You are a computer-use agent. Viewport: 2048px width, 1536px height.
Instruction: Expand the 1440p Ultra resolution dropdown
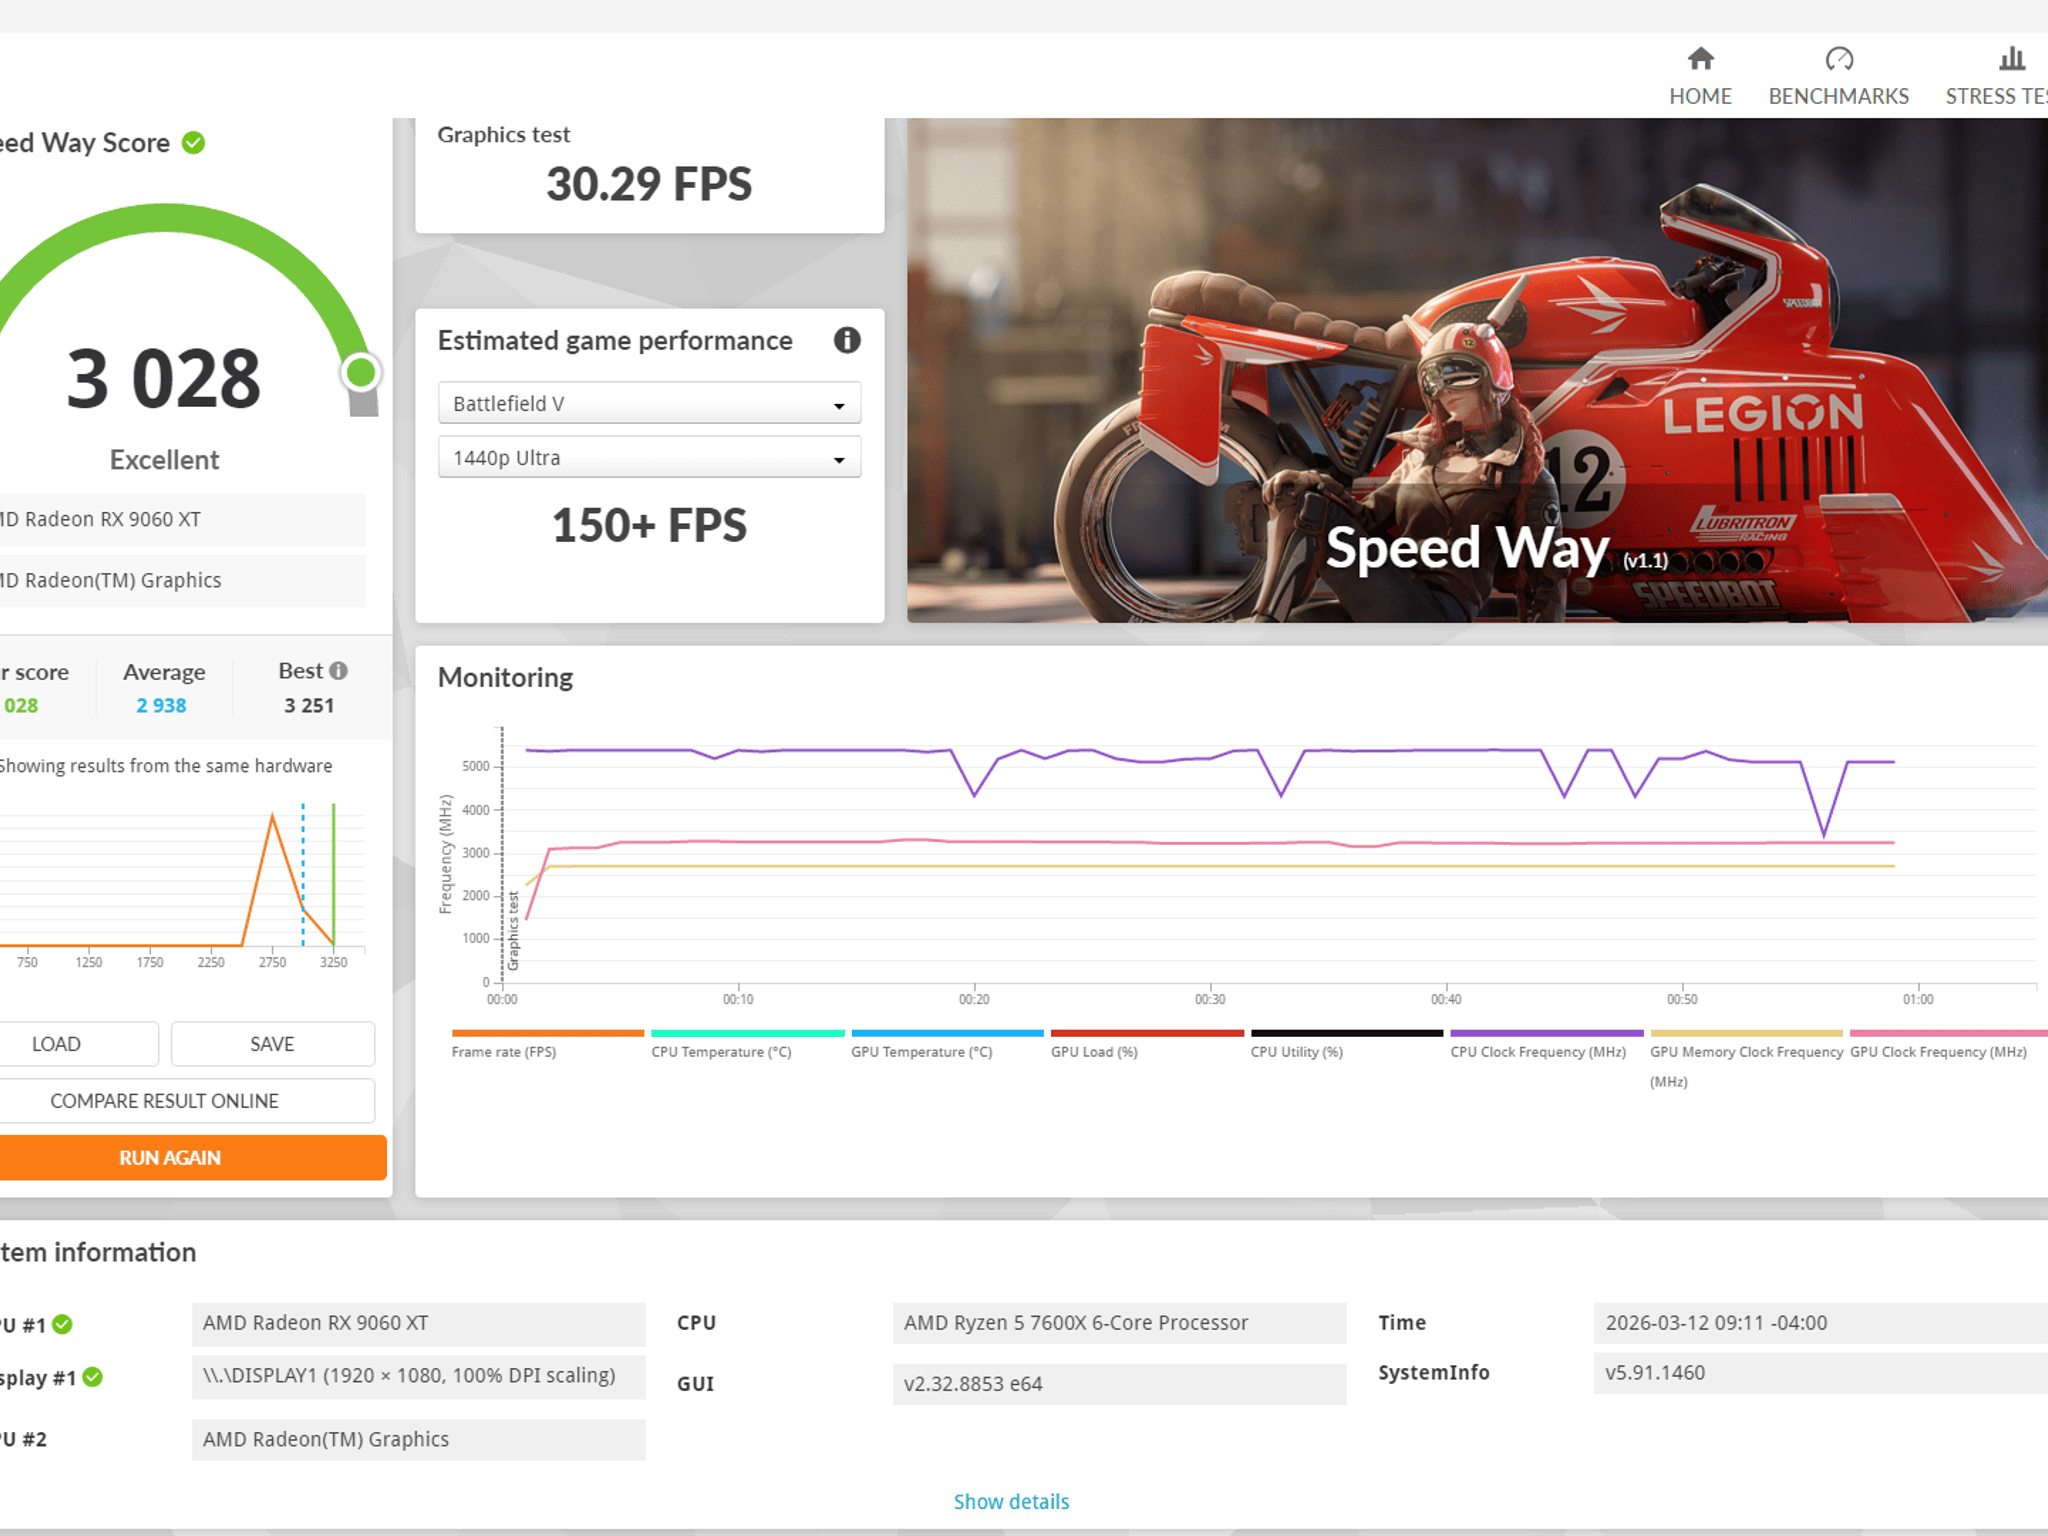pos(649,457)
